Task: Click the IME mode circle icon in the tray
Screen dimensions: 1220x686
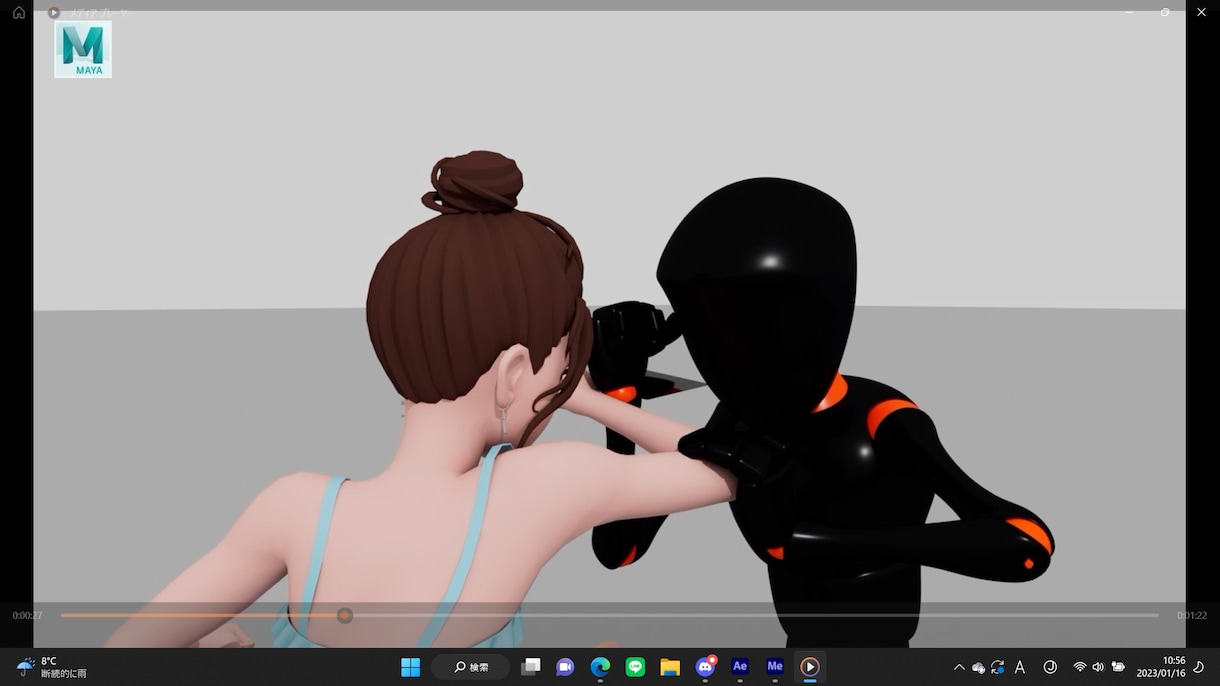Action: click(x=1050, y=667)
